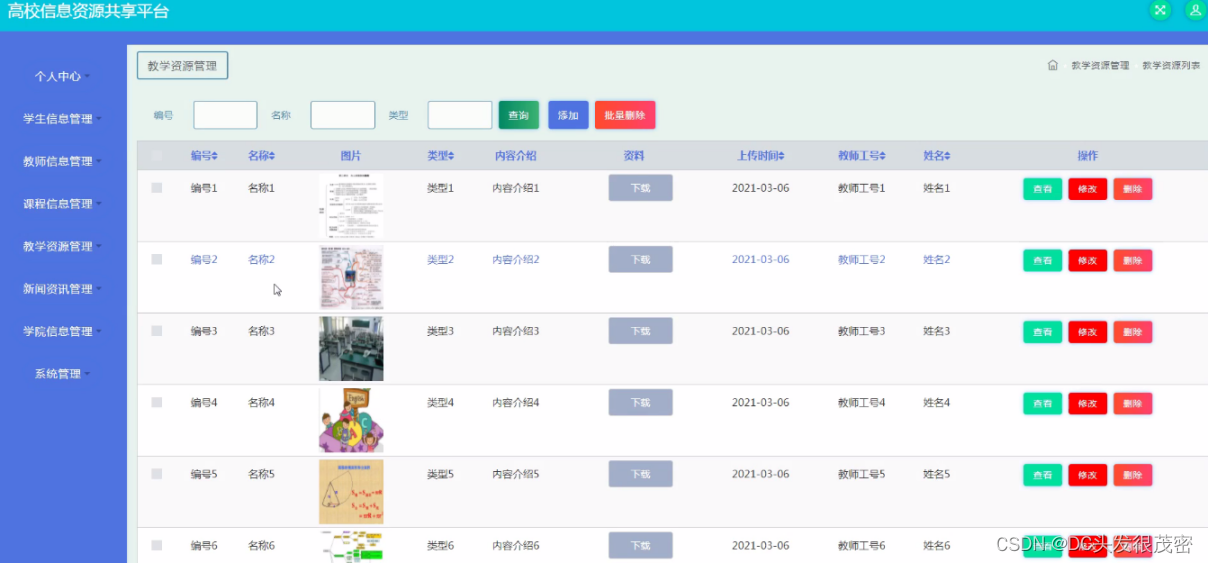Check the box for row 编号4

point(157,402)
